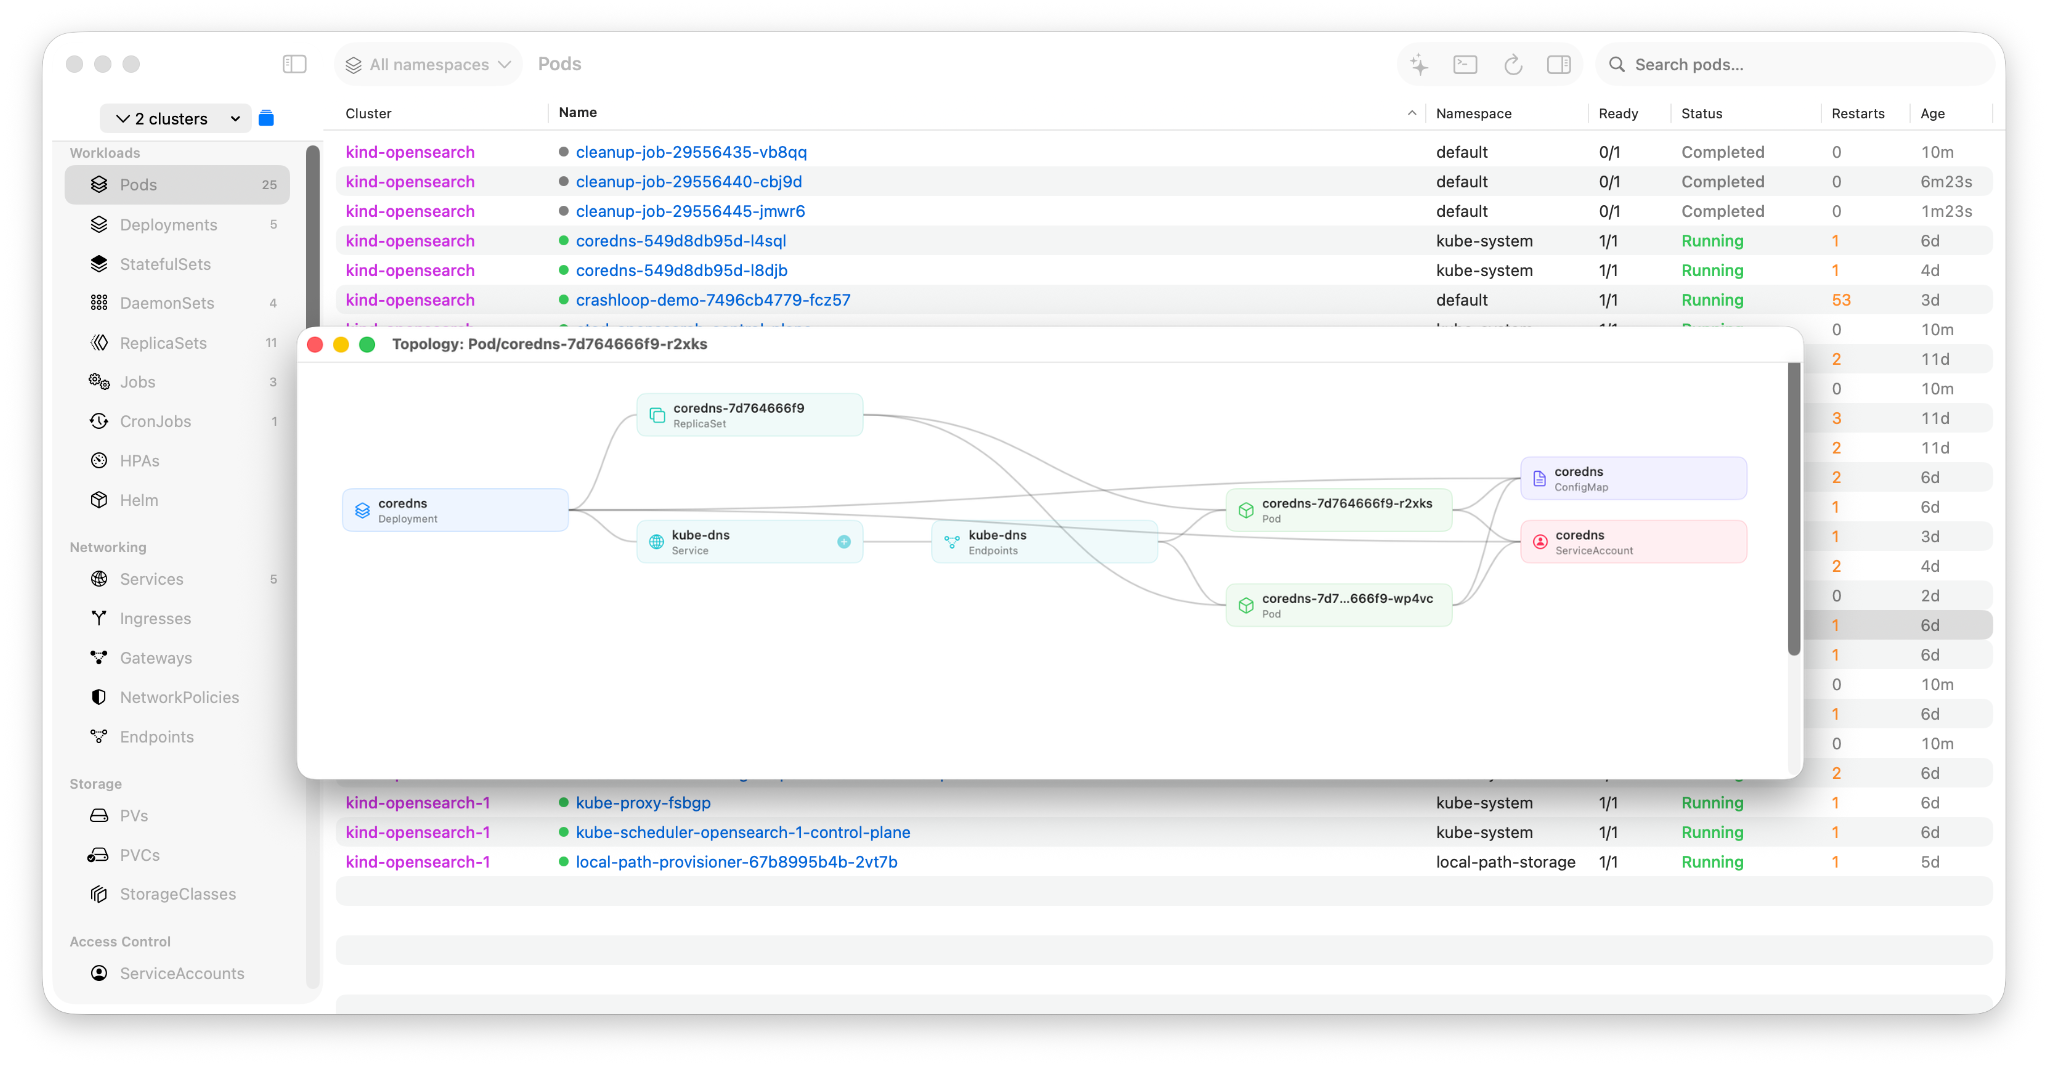Refresh the pods list with the reload icon
This screenshot has width=2048, height=1066.
pyautogui.click(x=1513, y=64)
